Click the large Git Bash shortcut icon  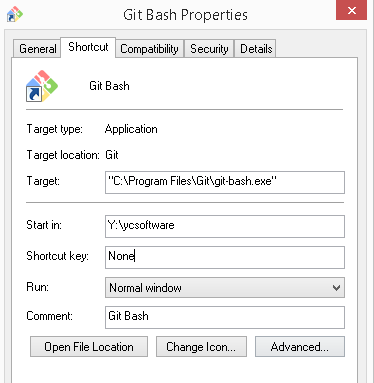click(x=42, y=86)
